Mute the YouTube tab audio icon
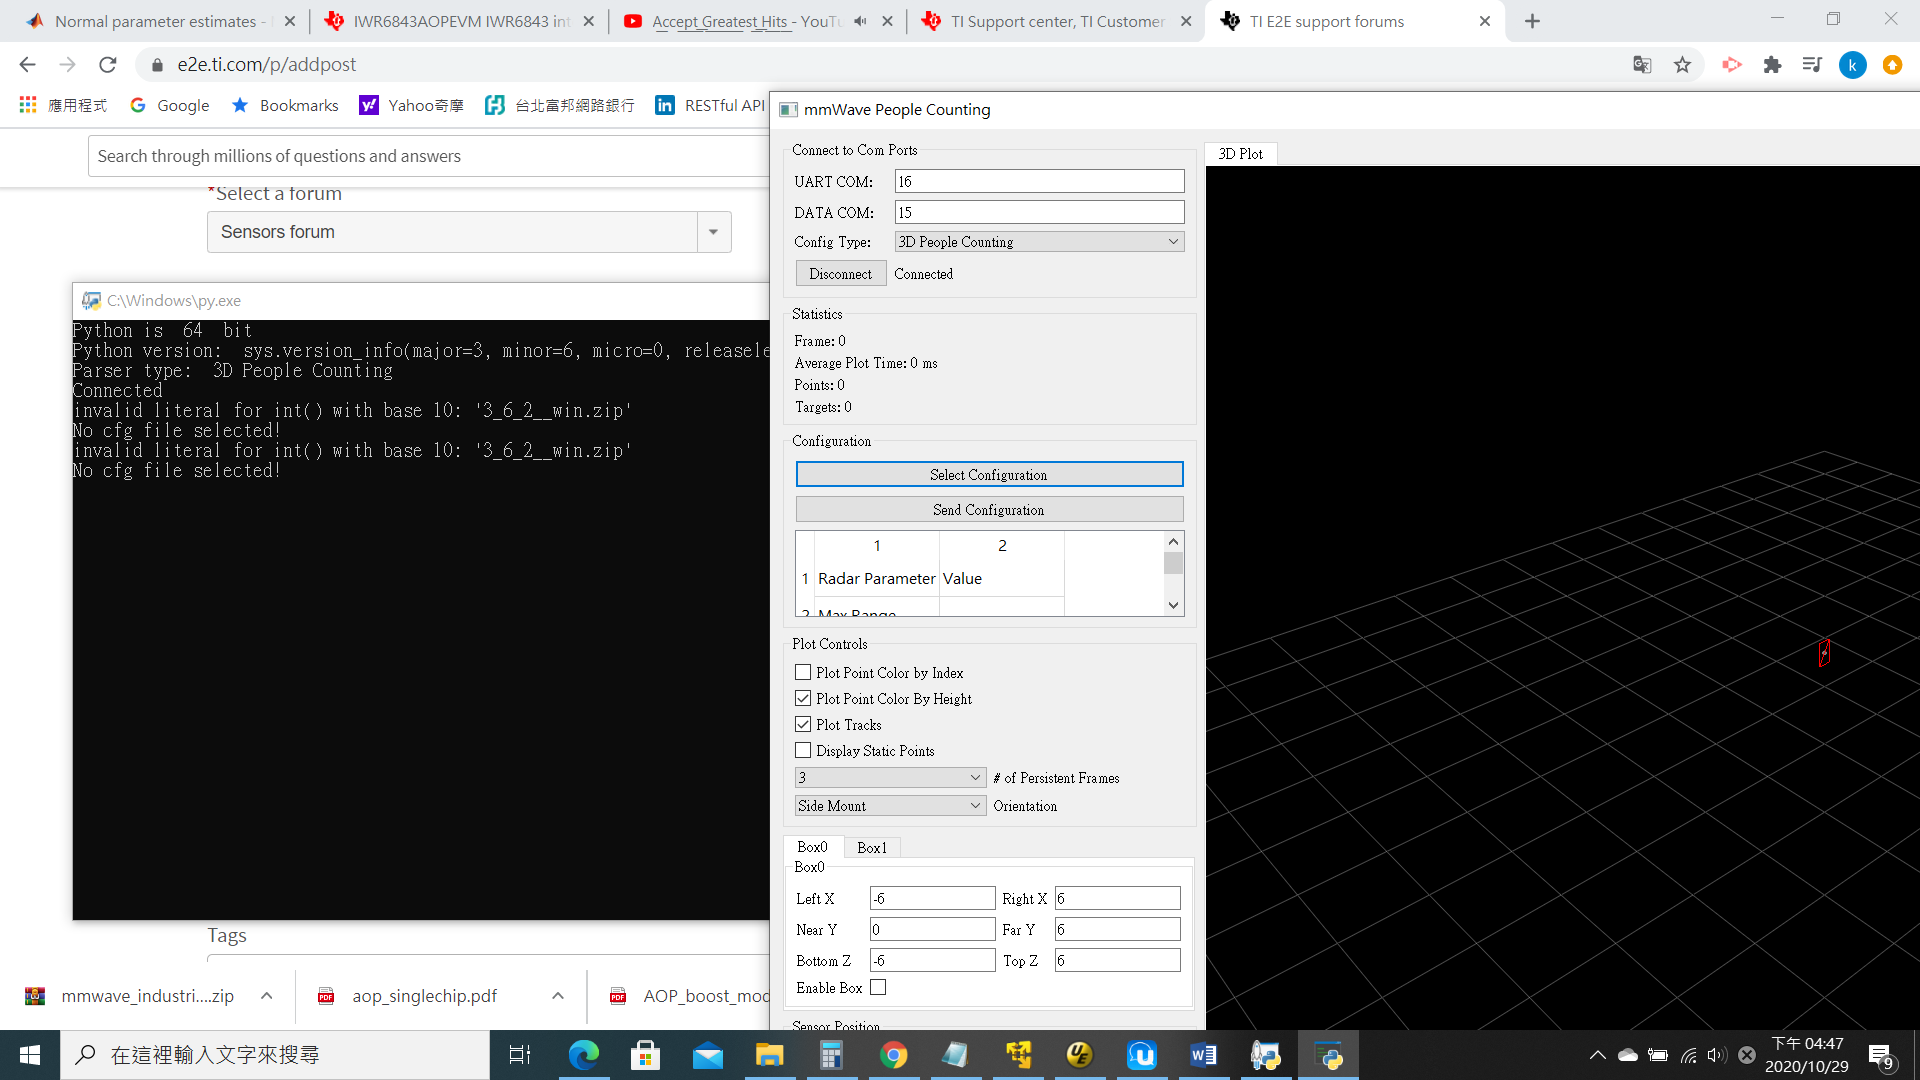This screenshot has width=1920, height=1080. click(860, 21)
